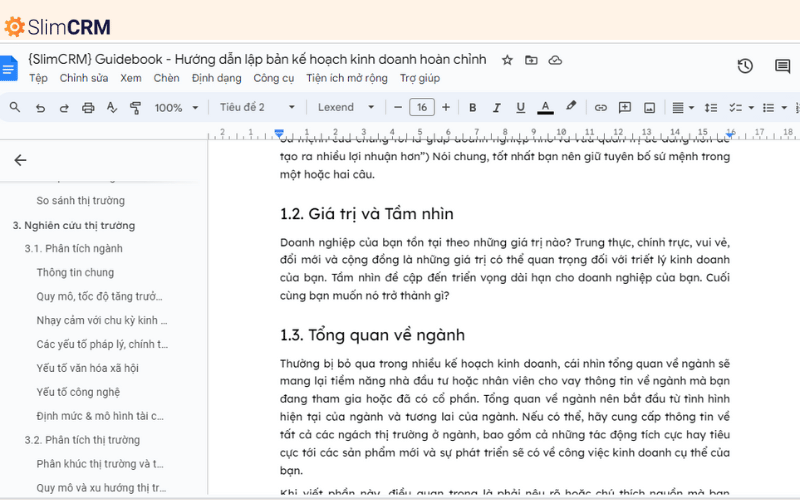This screenshot has height=500, width=800.
Task: Jump to 3.1. Phân tích ngành
Action: point(73,248)
